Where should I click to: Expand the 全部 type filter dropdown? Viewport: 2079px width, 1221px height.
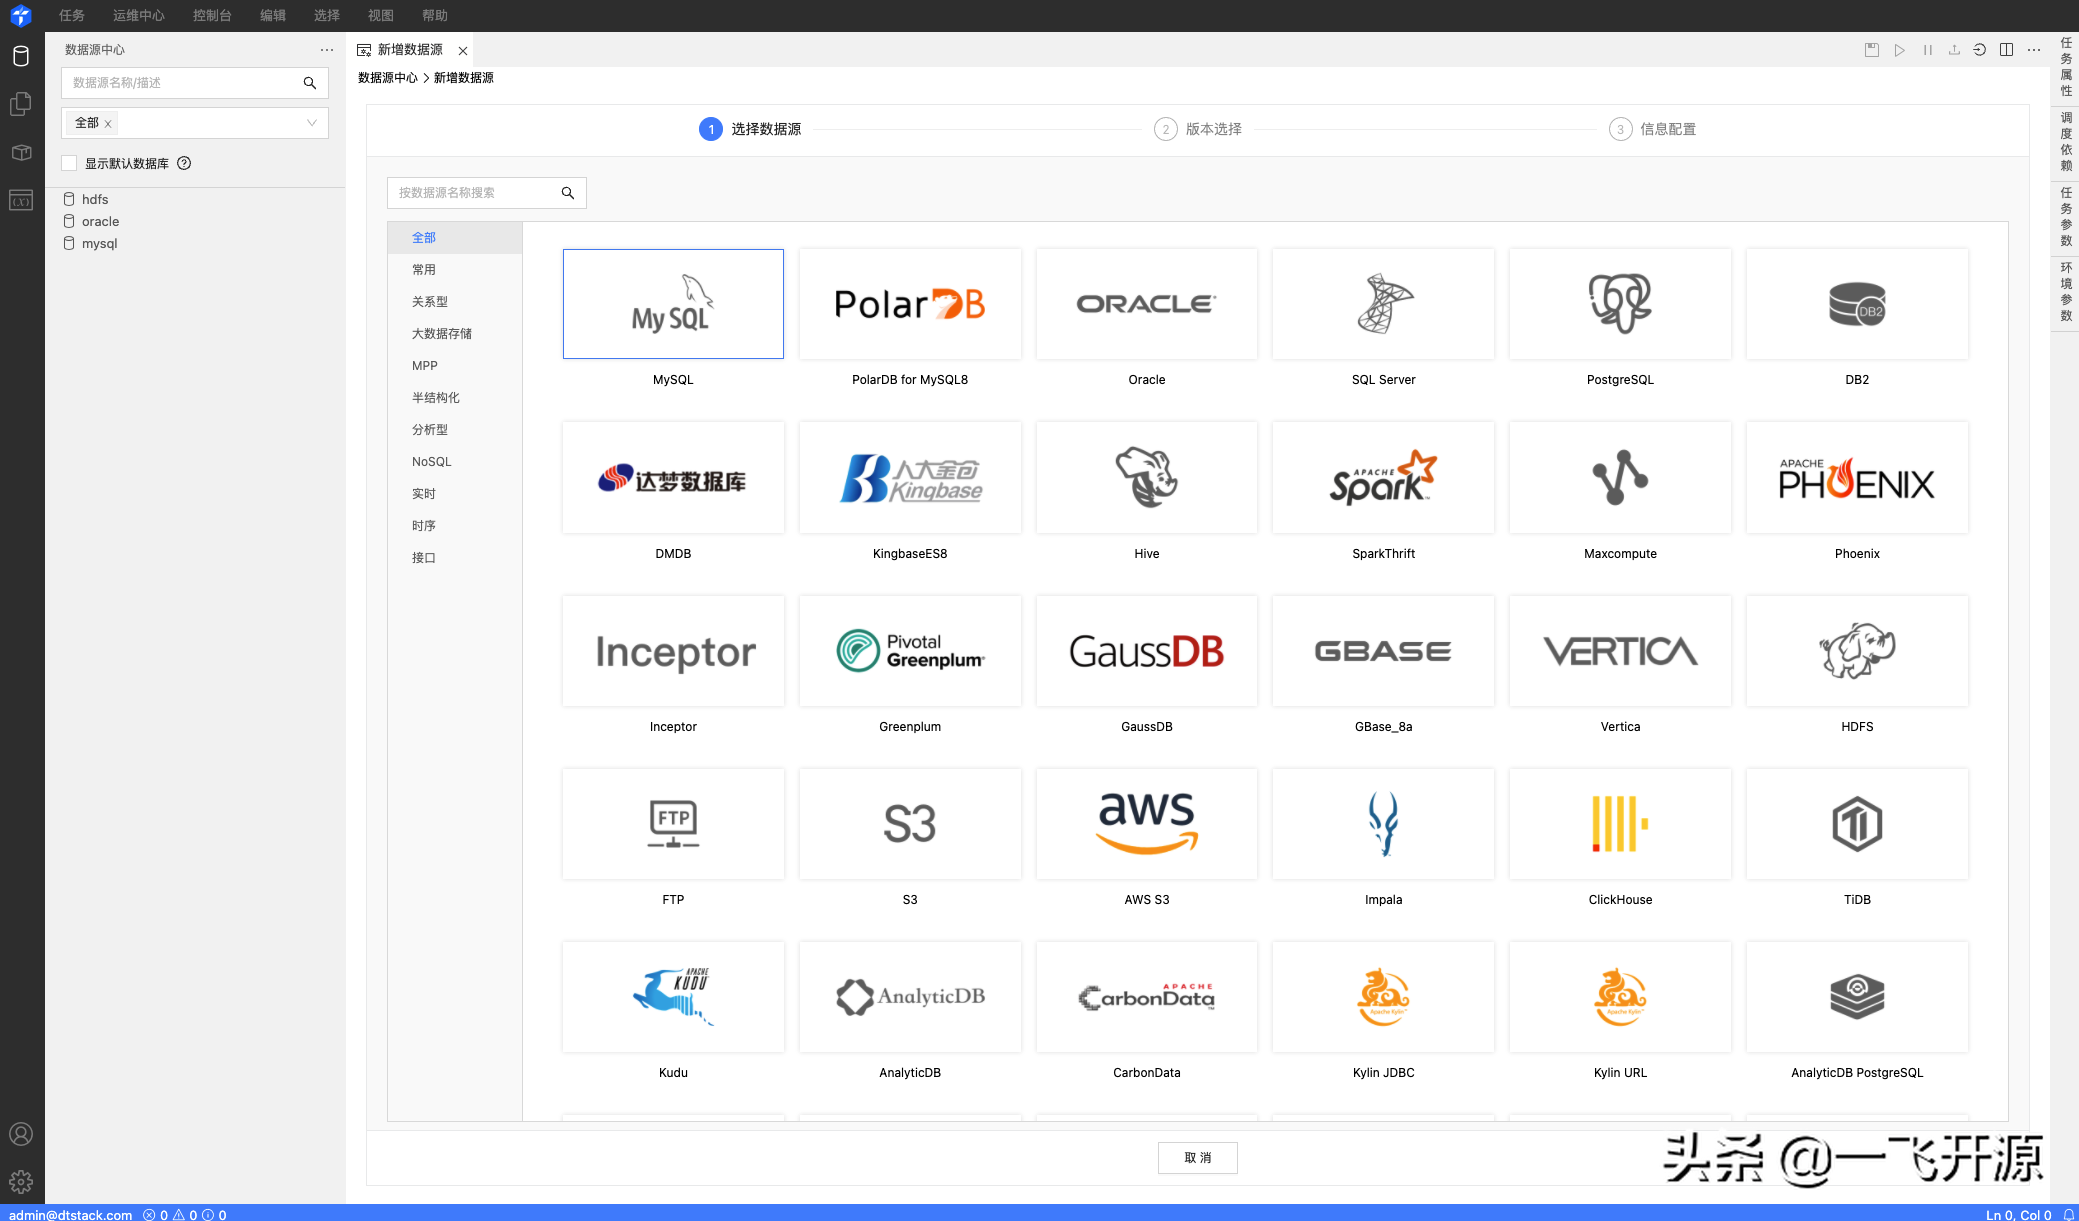pyautogui.click(x=312, y=123)
